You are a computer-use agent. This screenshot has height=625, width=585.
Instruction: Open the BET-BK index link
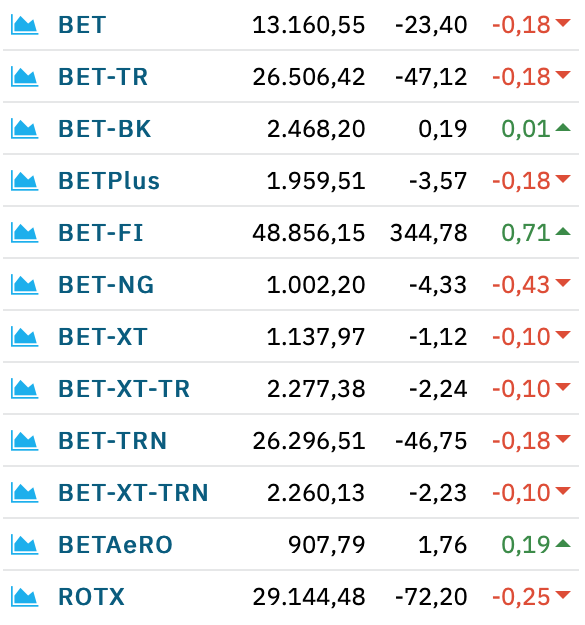click(105, 129)
